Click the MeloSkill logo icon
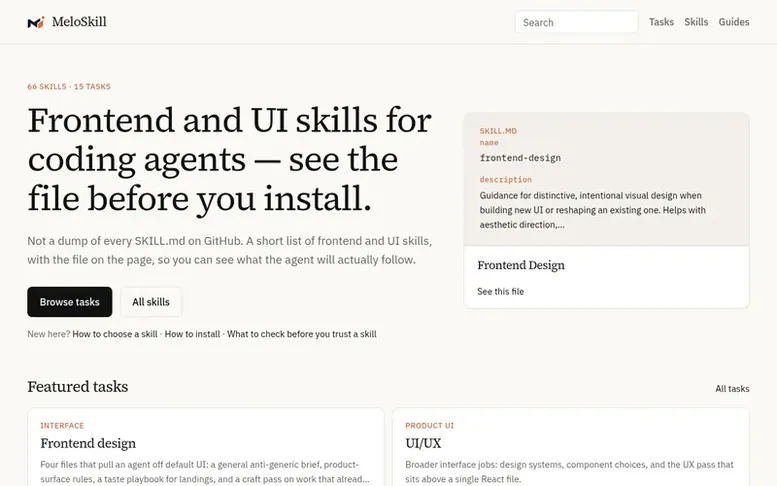 [x=36, y=22]
